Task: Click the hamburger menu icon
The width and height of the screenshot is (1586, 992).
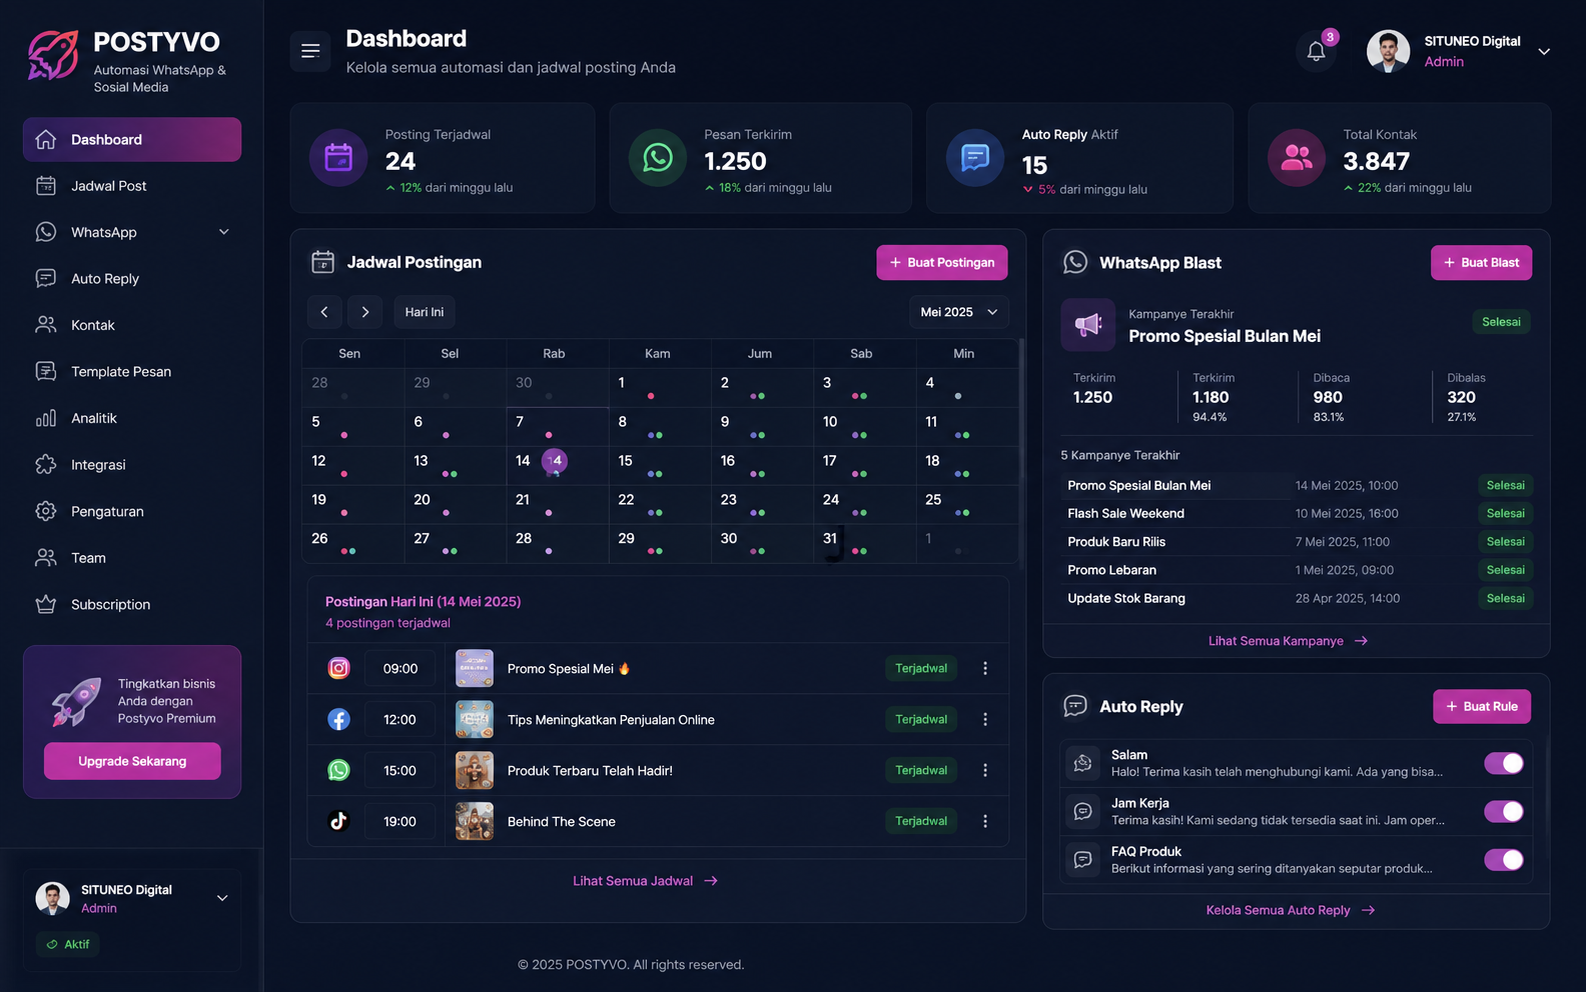Action: (310, 51)
